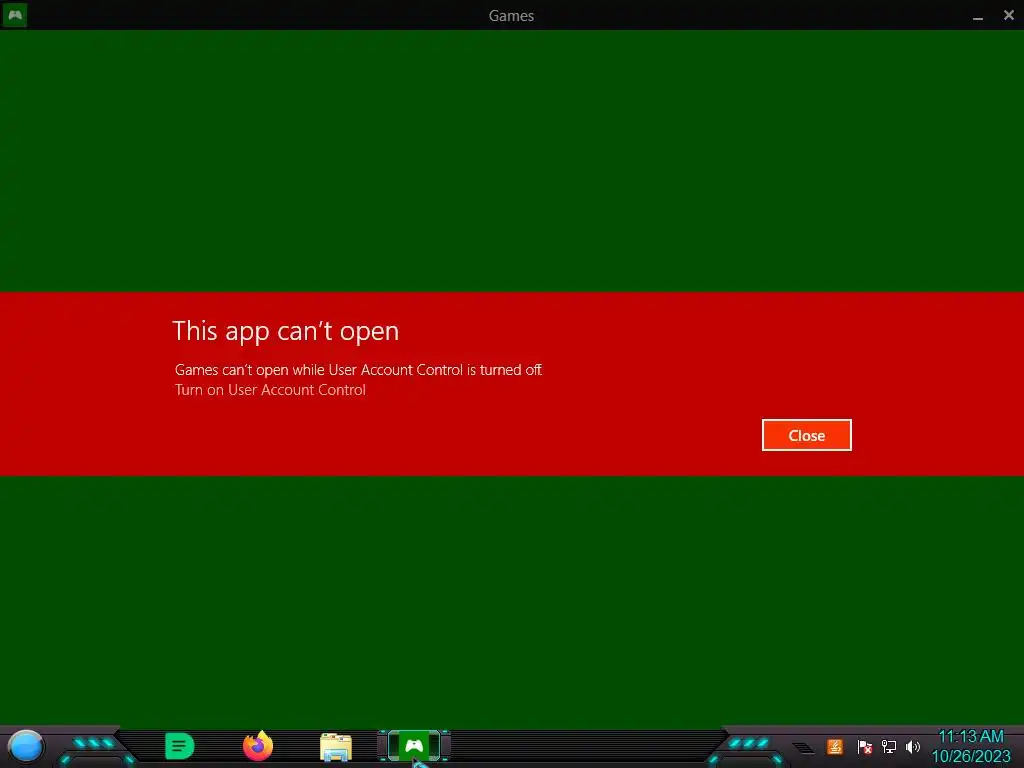Minimize the Games window
Image resolution: width=1024 pixels, height=768 pixels.
click(x=978, y=16)
